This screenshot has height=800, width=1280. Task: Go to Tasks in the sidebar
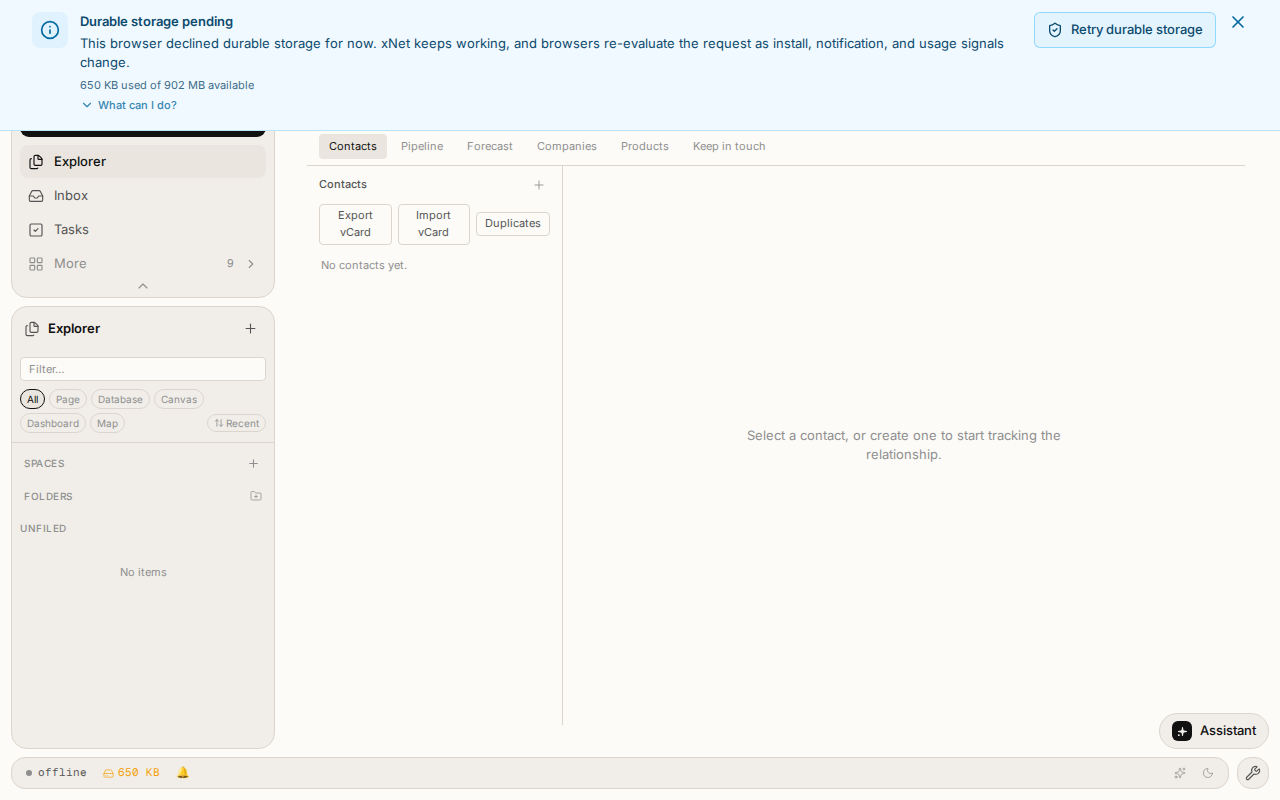(143, 230)
